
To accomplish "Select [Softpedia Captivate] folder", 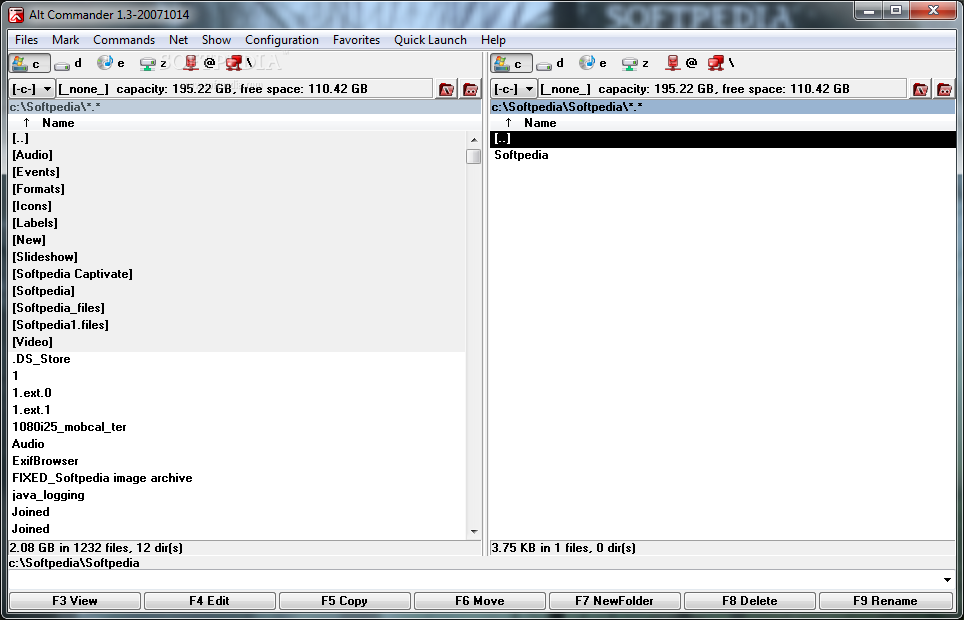I will click(237, 274).
